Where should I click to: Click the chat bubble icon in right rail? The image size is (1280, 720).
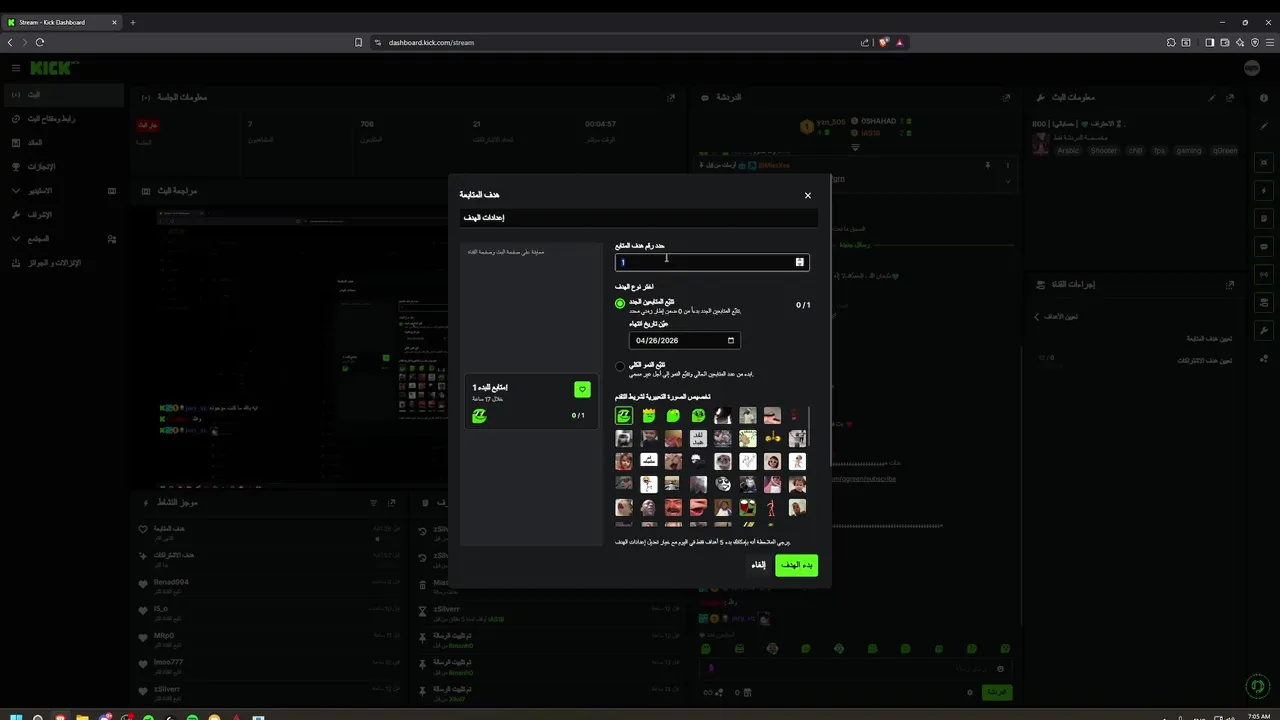[1264, 246]
